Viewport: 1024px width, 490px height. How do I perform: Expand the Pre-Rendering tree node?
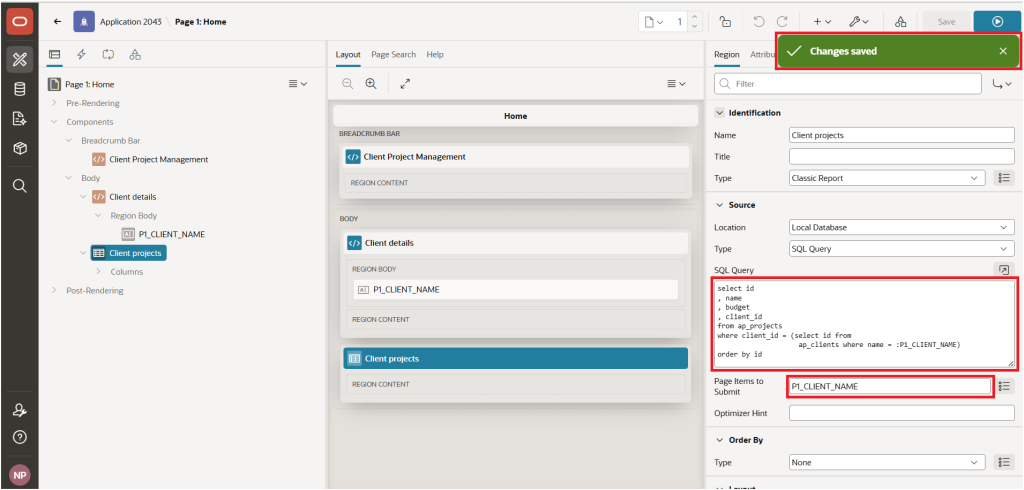(54, 103)
